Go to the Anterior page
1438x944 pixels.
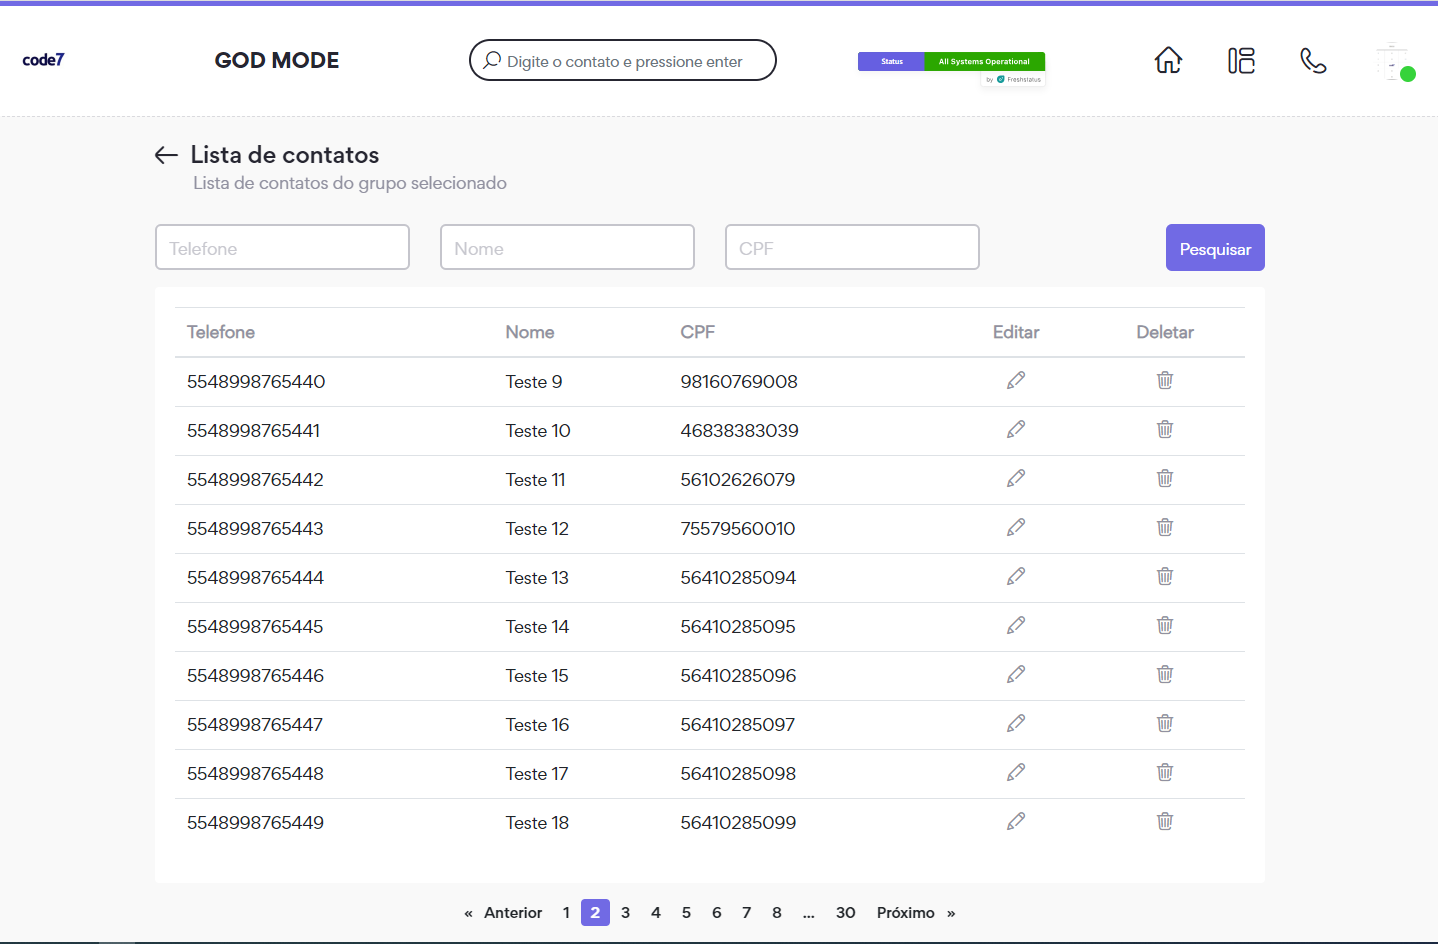[512, 913]
